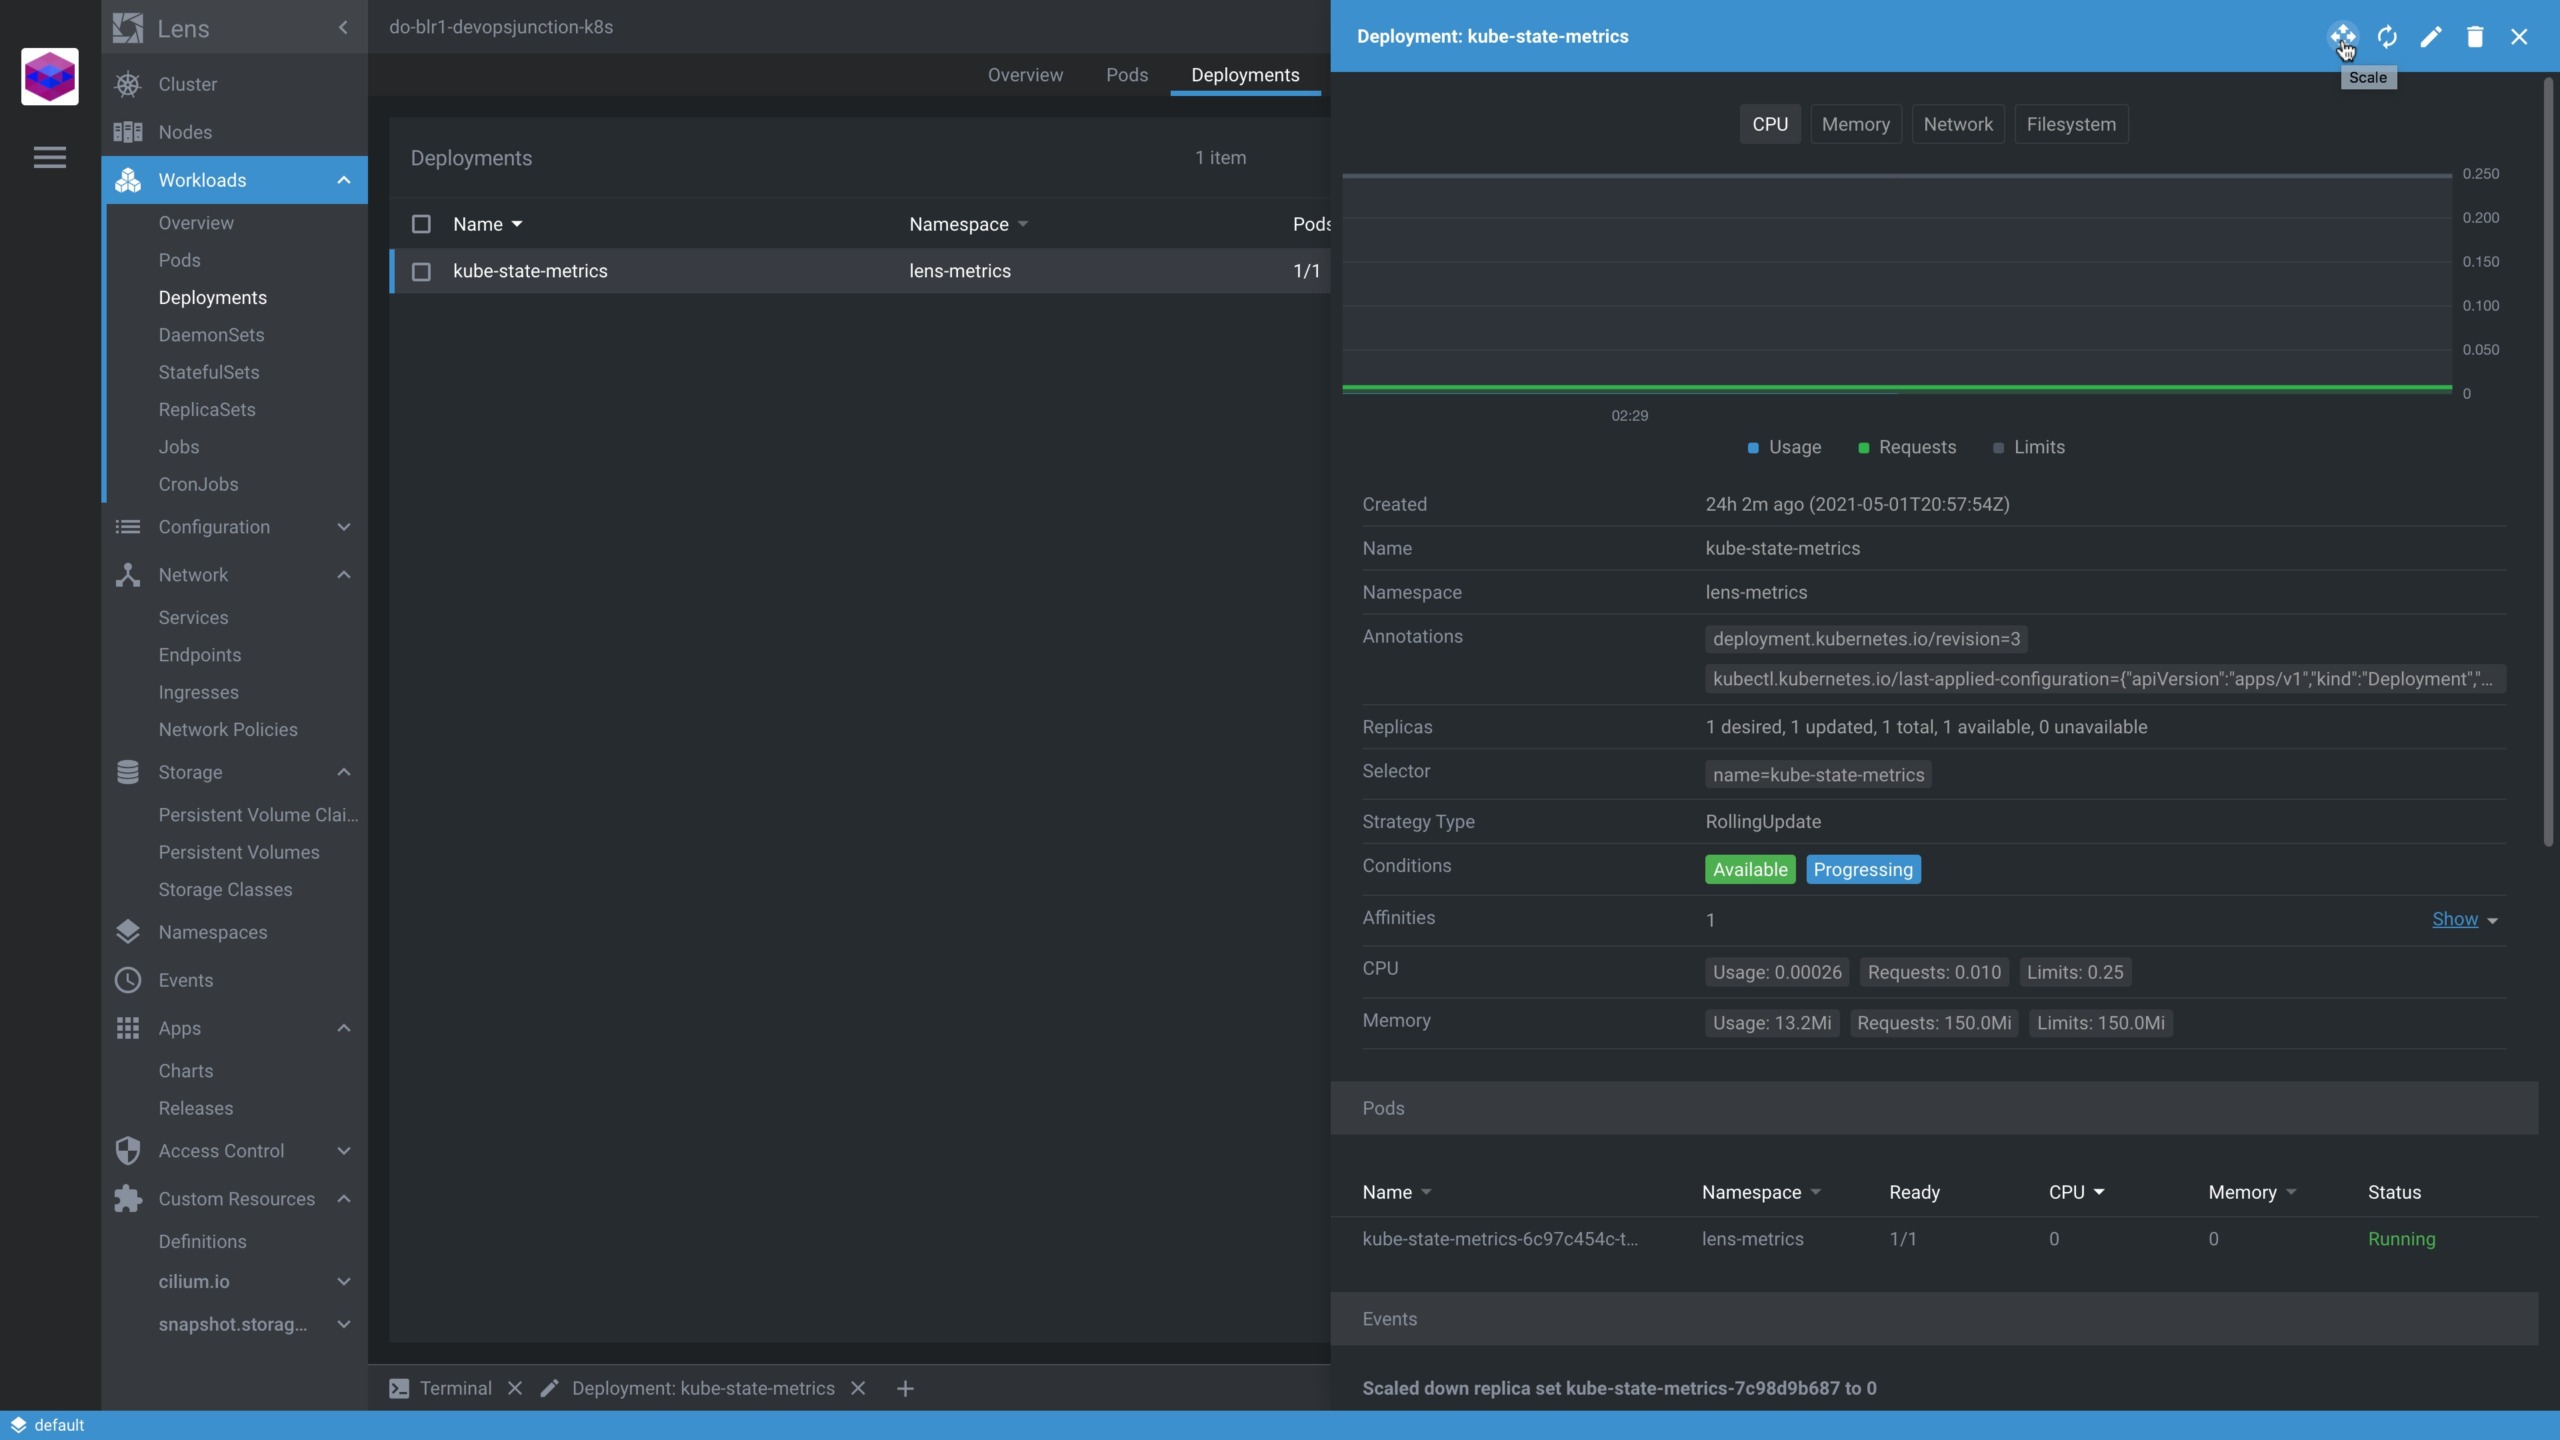Sort pods table by CPU column
This screenshot has width=2560, height=1440.
coord(2076,1192)
